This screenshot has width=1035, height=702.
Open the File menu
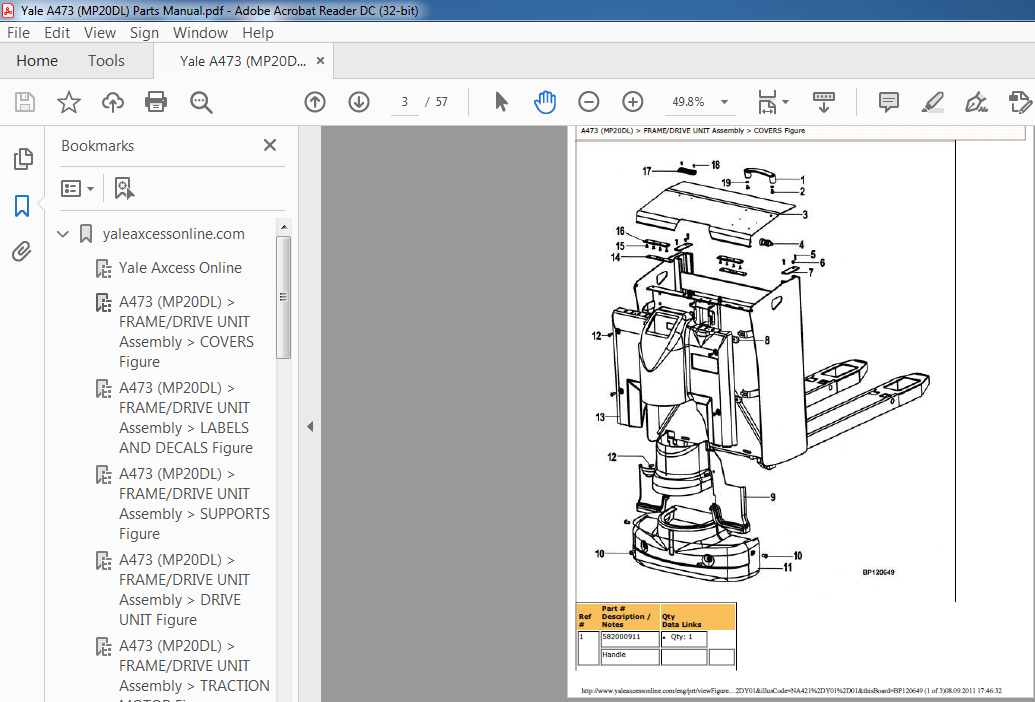click(x=18, y=32)
